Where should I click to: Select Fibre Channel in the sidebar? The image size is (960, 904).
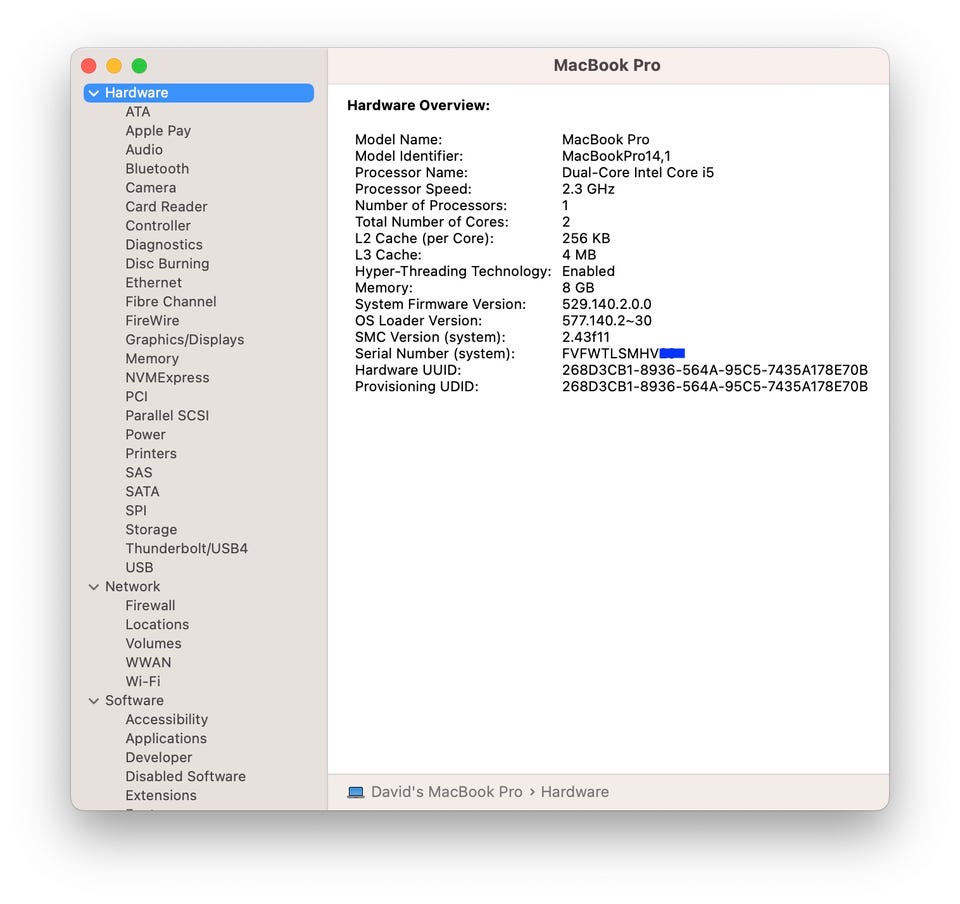pos(171,302)
